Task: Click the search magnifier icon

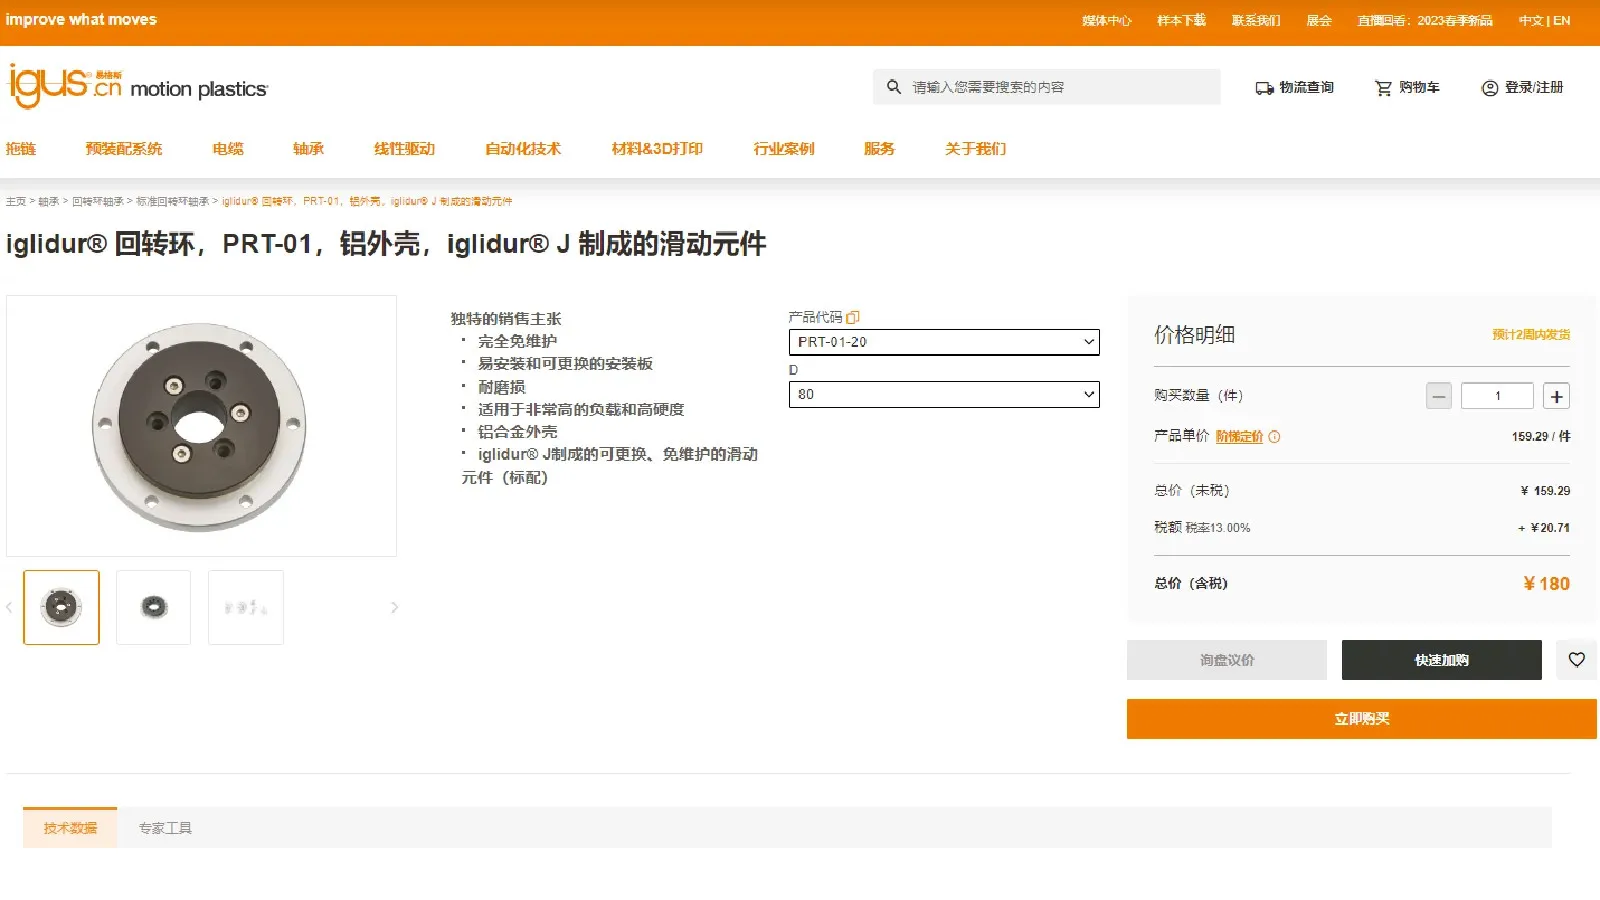Action: tap(894, 87)
